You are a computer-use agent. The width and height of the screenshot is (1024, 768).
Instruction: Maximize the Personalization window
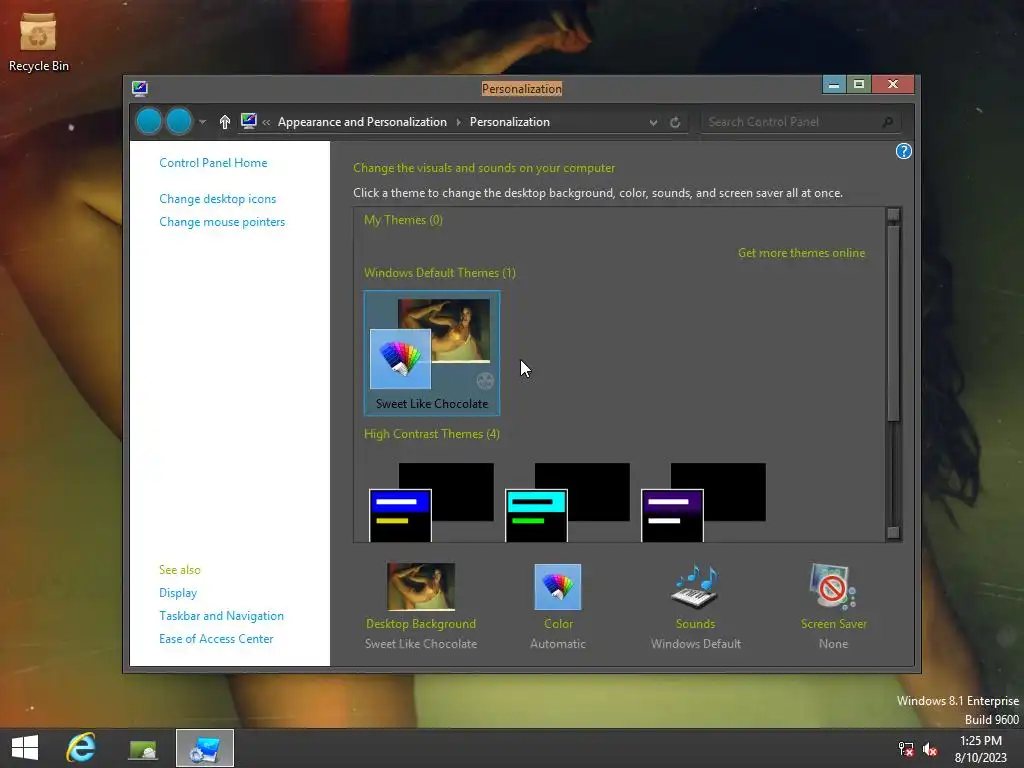pyautogui.click(x=859, y=85)
